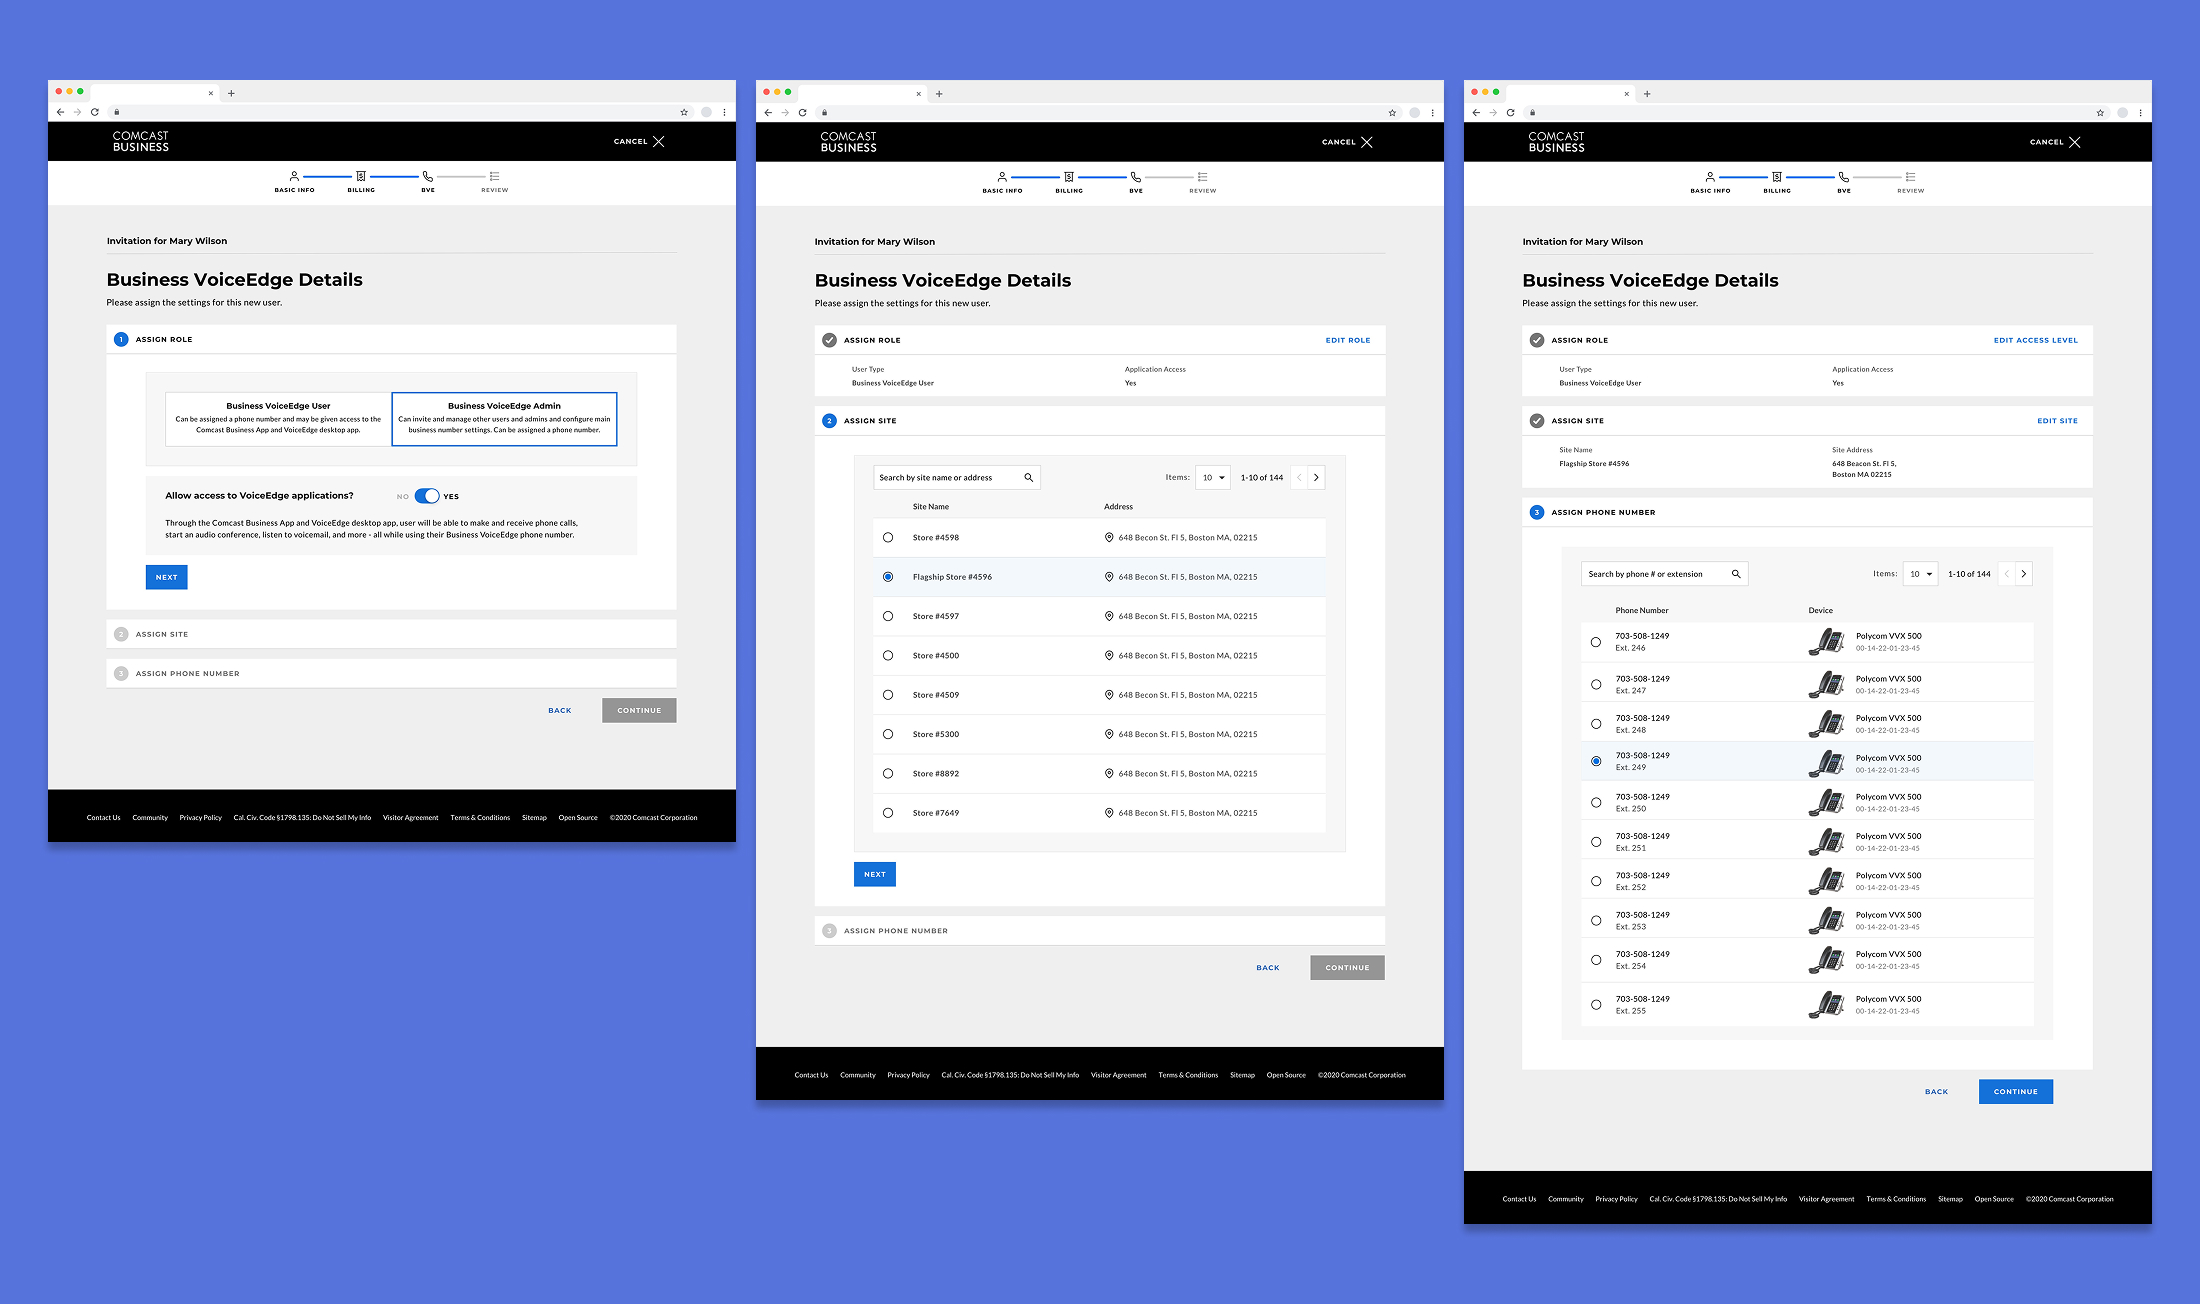The height and width of the screenshot is (1304, 2200).
Task: Click the Cancel X icon in middle window
Action: (1367, 142)
